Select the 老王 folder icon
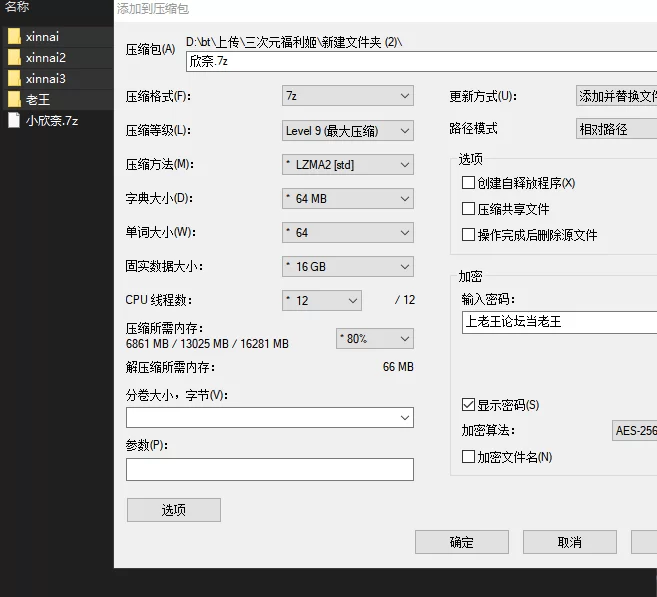The image size is (657, 597). [x=14, y=100]
